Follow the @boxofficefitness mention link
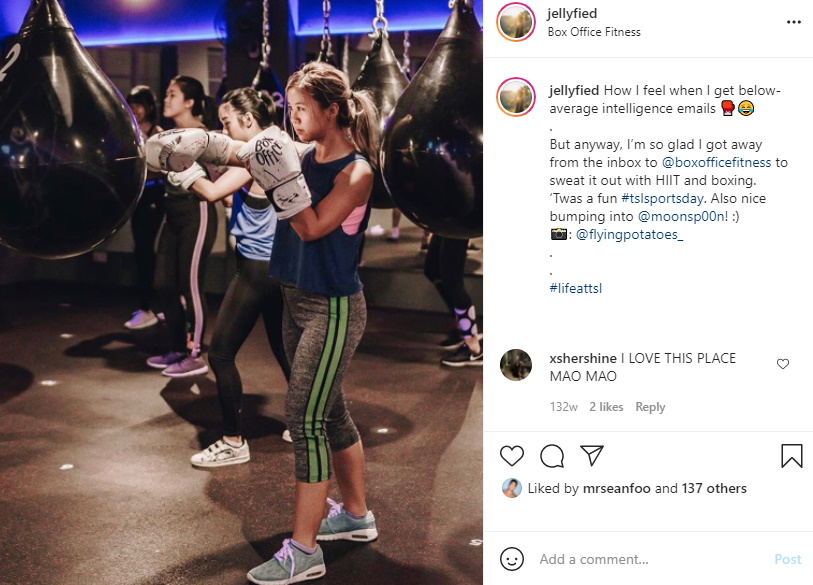Screen dimensions: 813x585 (x=717, y=162)
